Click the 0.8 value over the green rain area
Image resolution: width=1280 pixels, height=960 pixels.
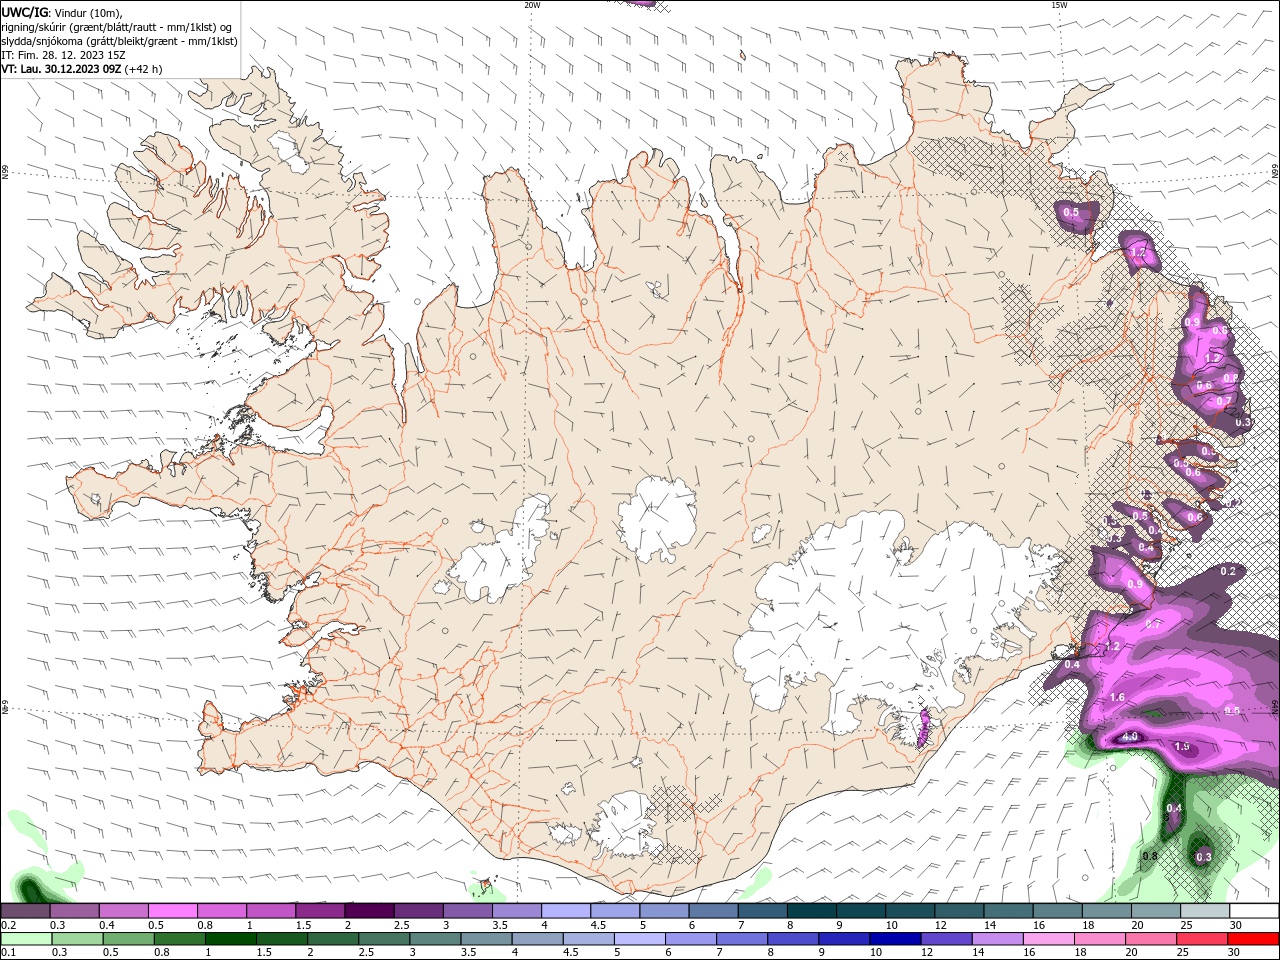coord(1150,856)
